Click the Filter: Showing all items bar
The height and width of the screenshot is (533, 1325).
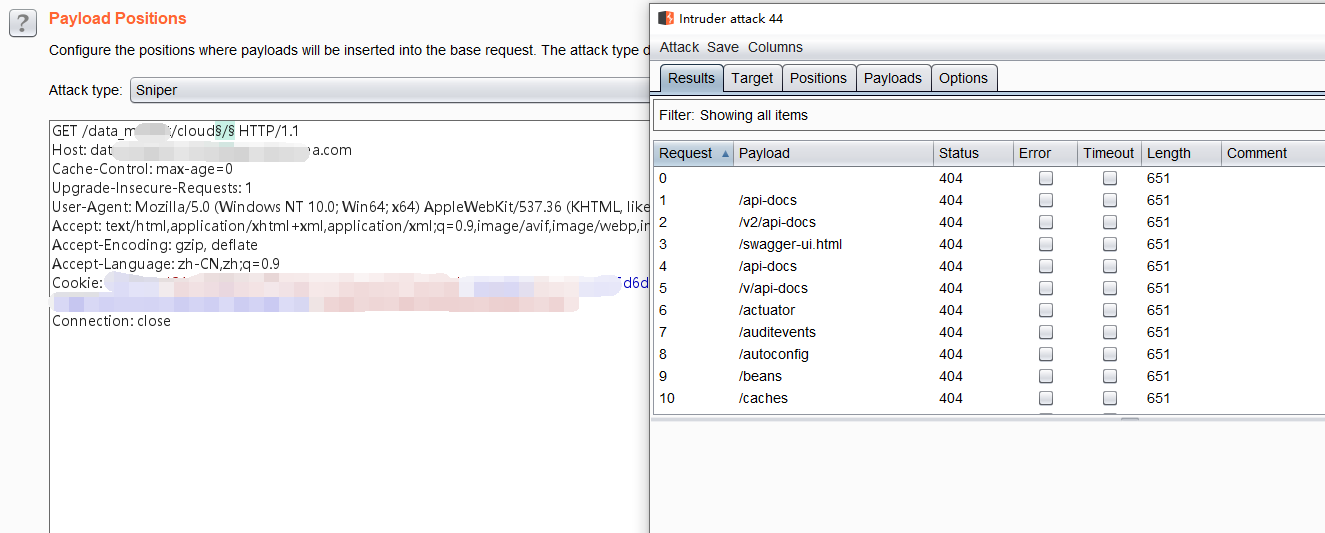pos(989,115)
